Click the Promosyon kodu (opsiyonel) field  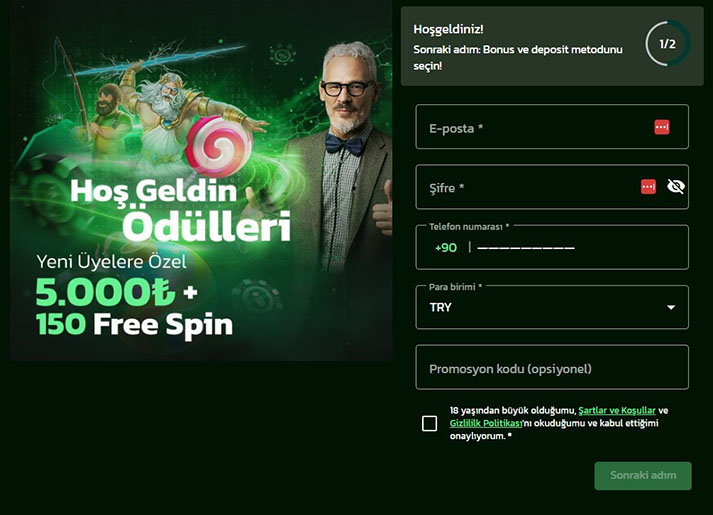point(552,367)
